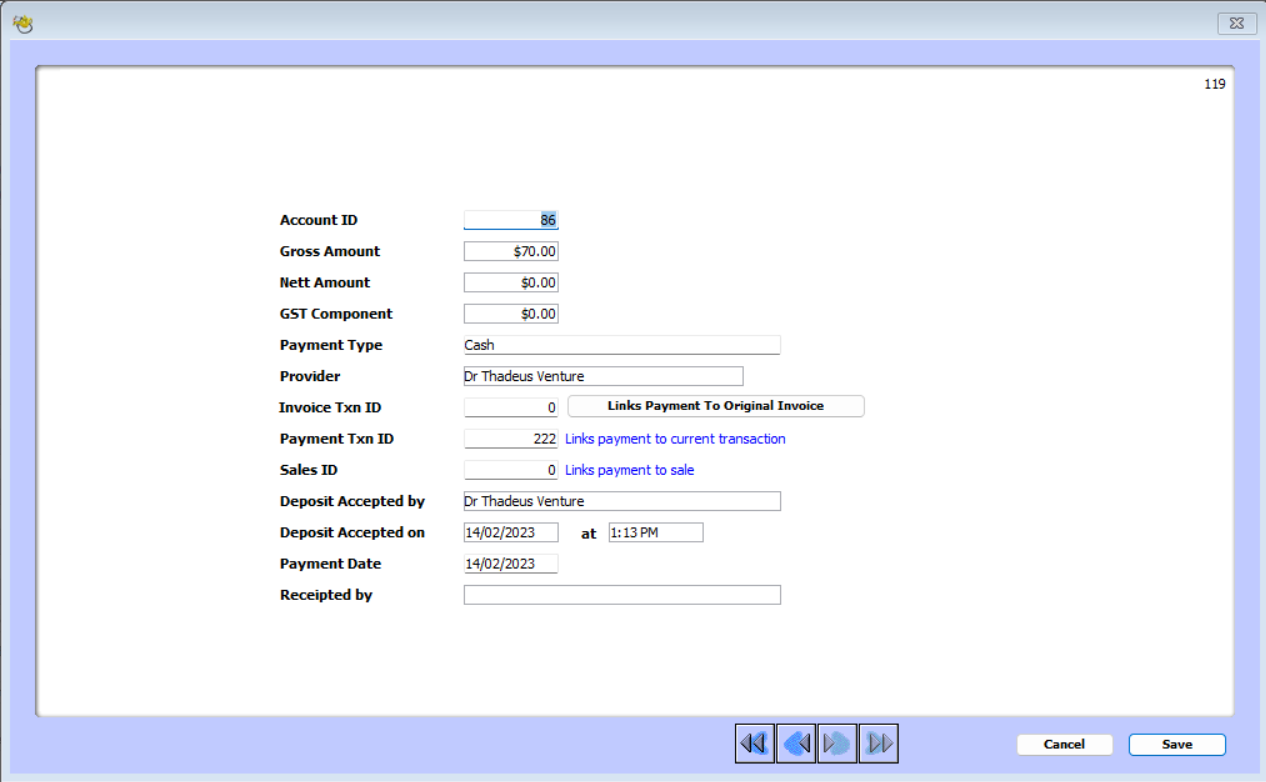Click inside the Account ID field
Viewport: 1266px width, 782px height.
(x=511, y=219)
